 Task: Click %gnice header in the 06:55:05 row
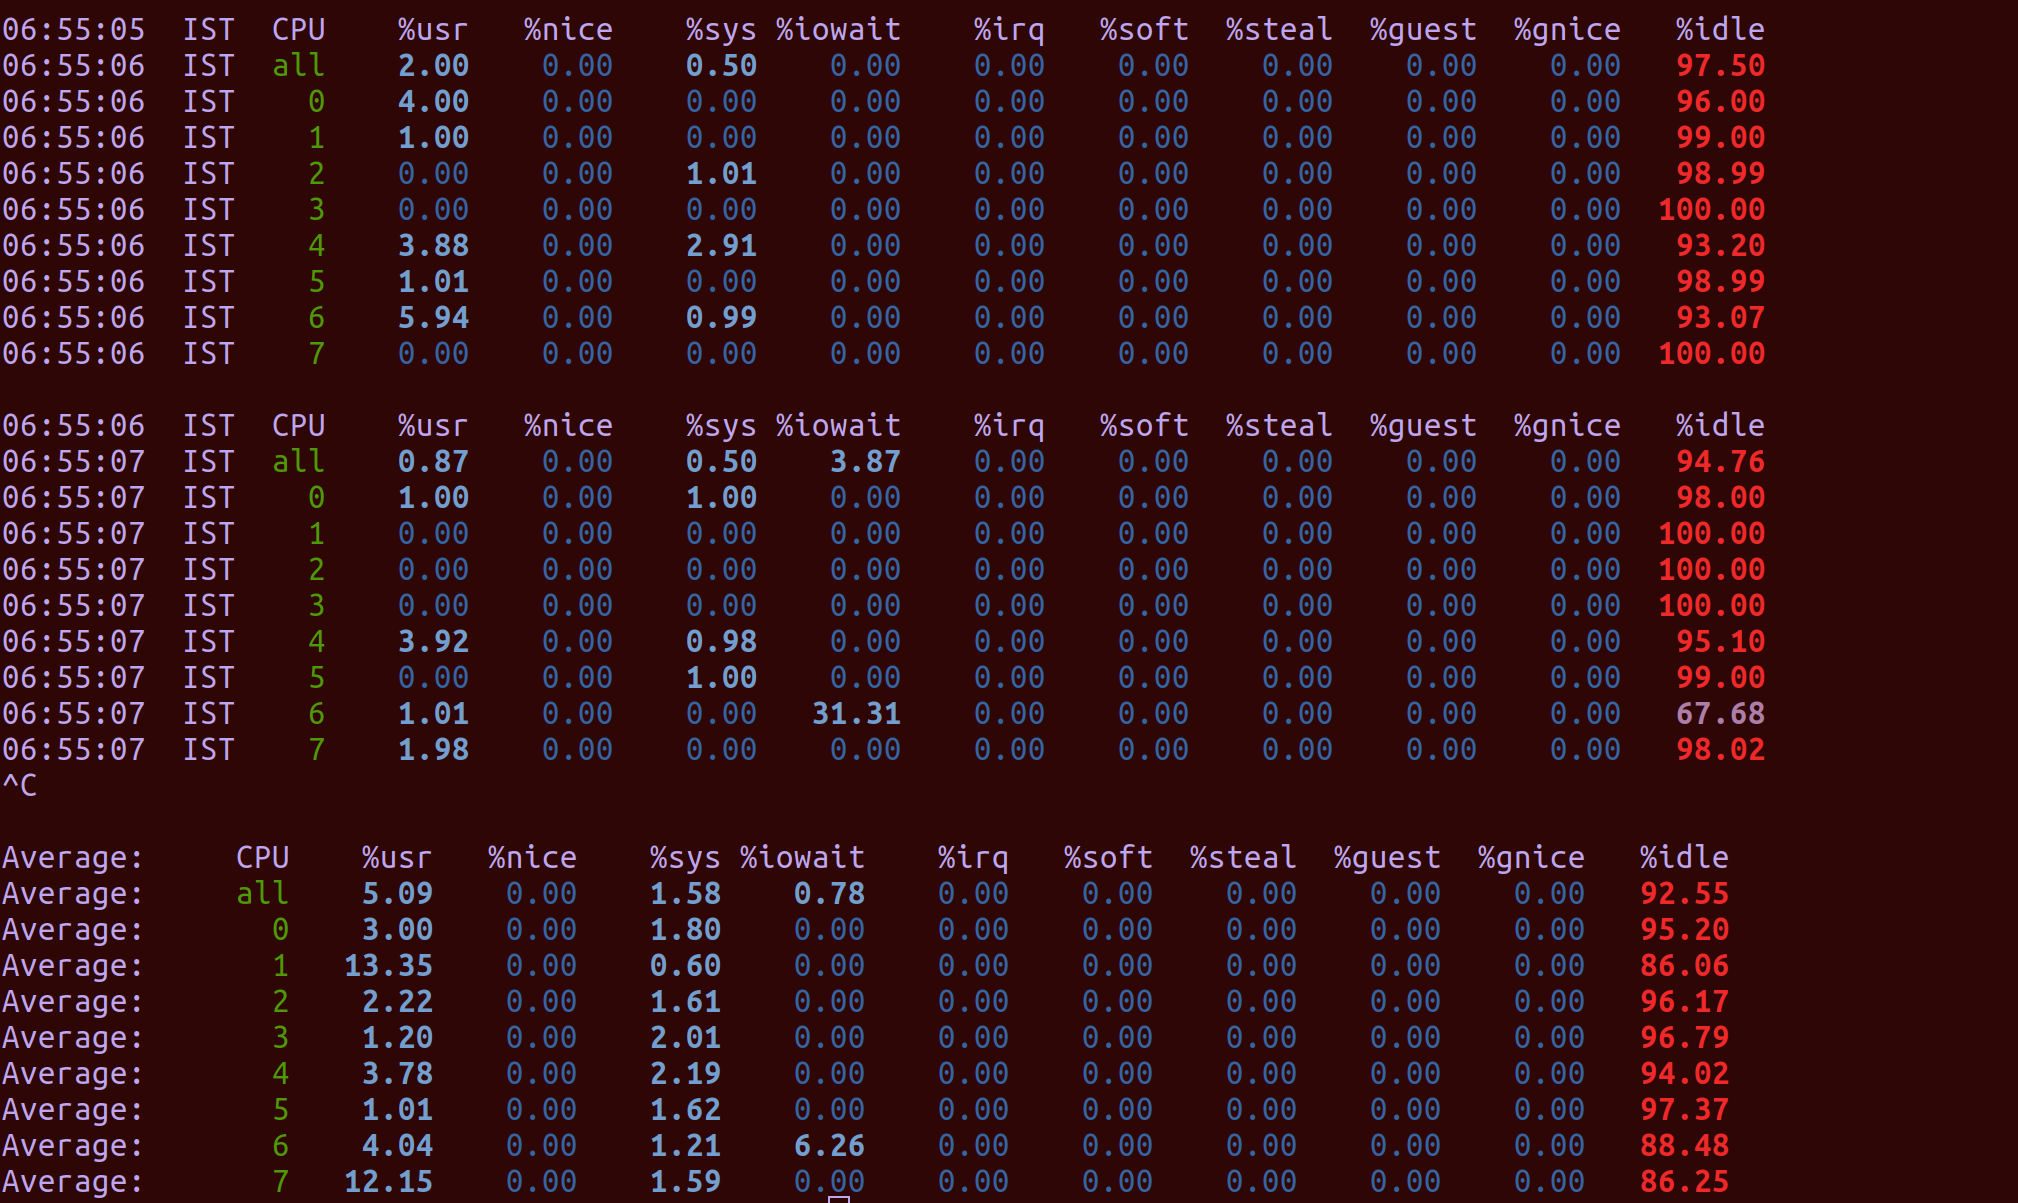click(1567, 30)
